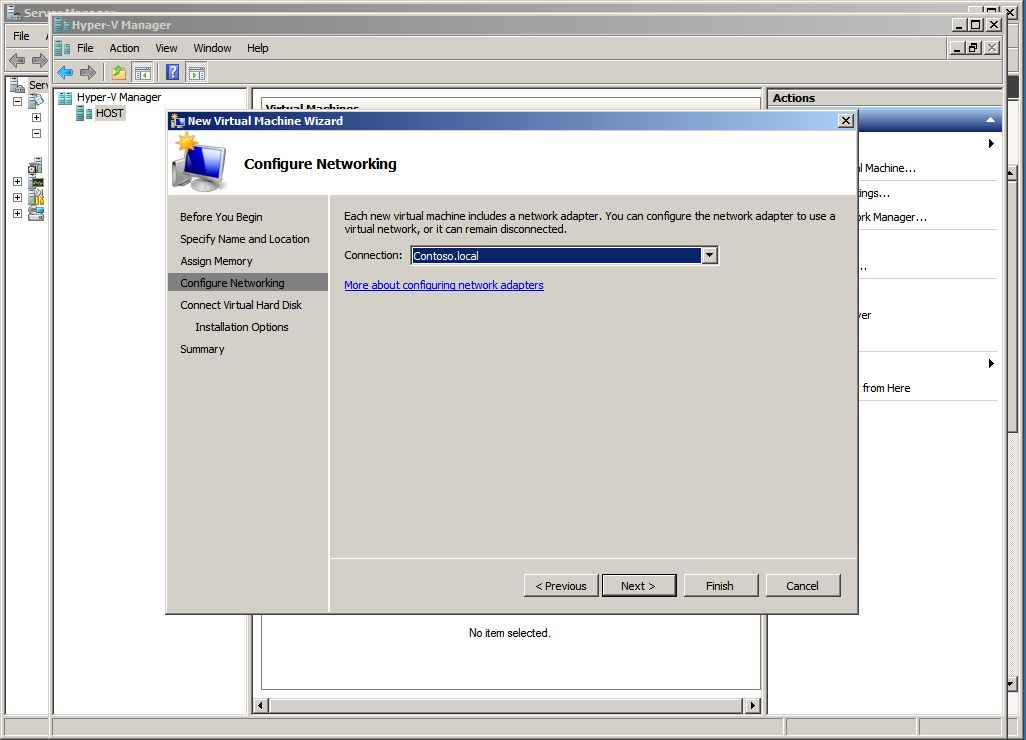The image size is (1026, 740).
Task: Maximize the Hyper-V Manager window
Action: pos(976,25)
